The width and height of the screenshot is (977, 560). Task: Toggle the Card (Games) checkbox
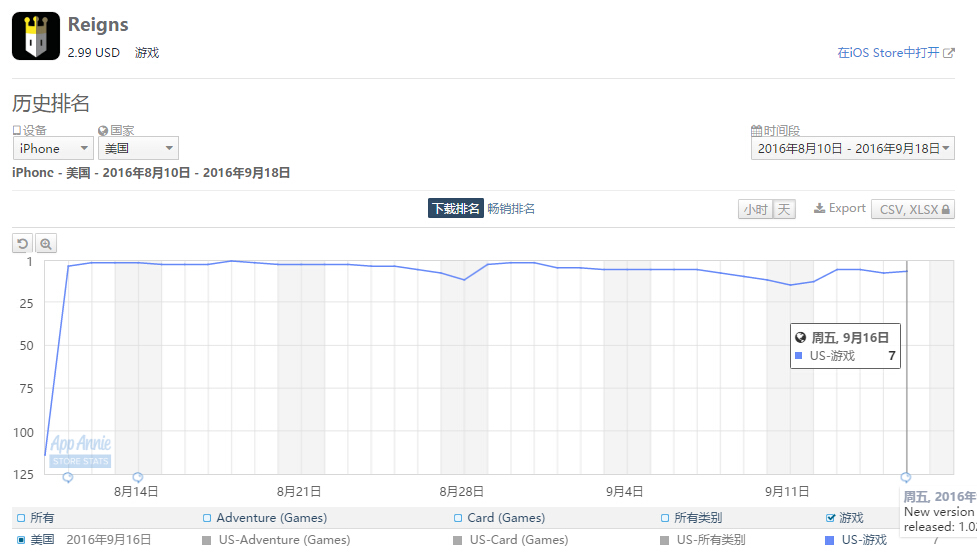[458, 518]
